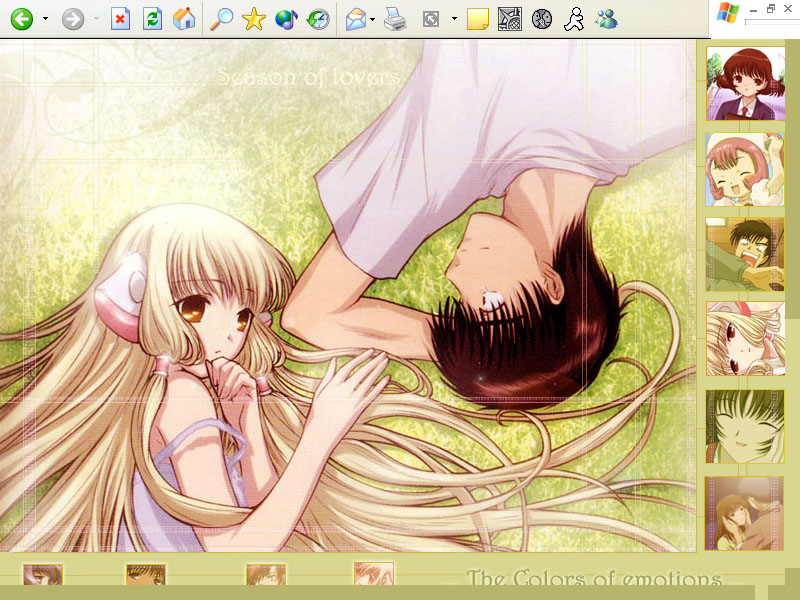Open Search with the magnifying glass icon
The image size is (800, 600).
coord(221,19)
